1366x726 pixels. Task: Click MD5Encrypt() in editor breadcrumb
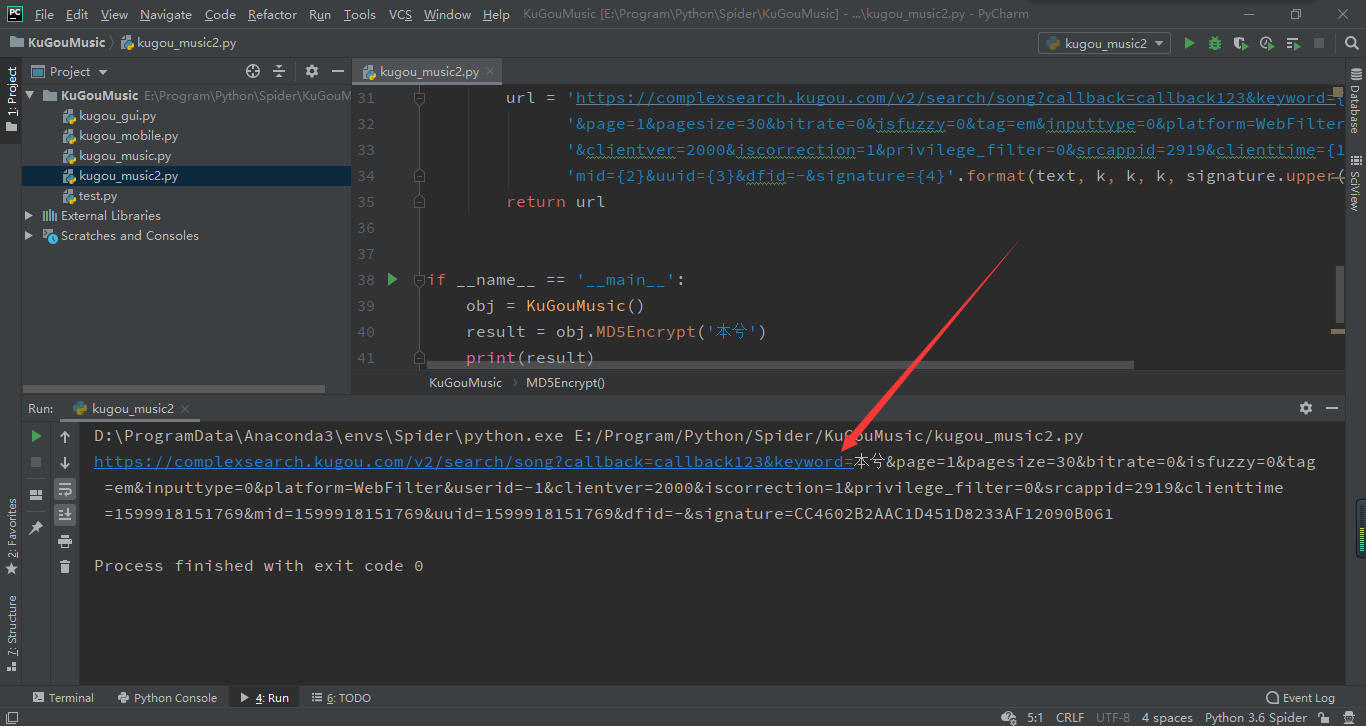point(565,382)
